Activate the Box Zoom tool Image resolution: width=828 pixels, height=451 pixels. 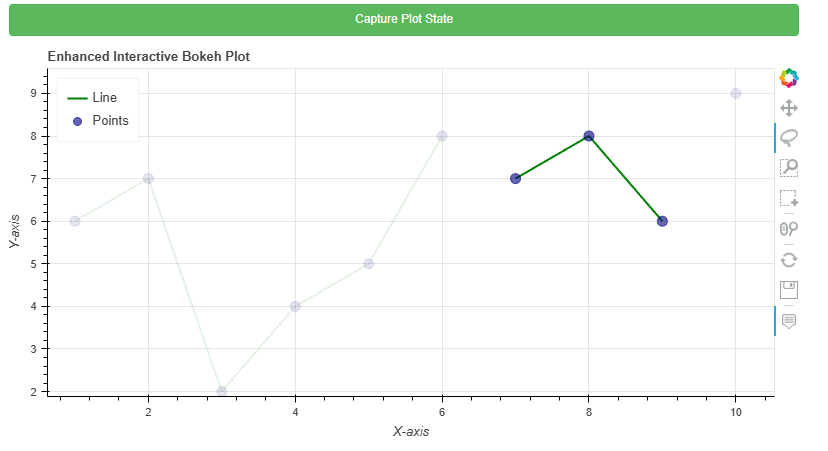pos(788,168)
